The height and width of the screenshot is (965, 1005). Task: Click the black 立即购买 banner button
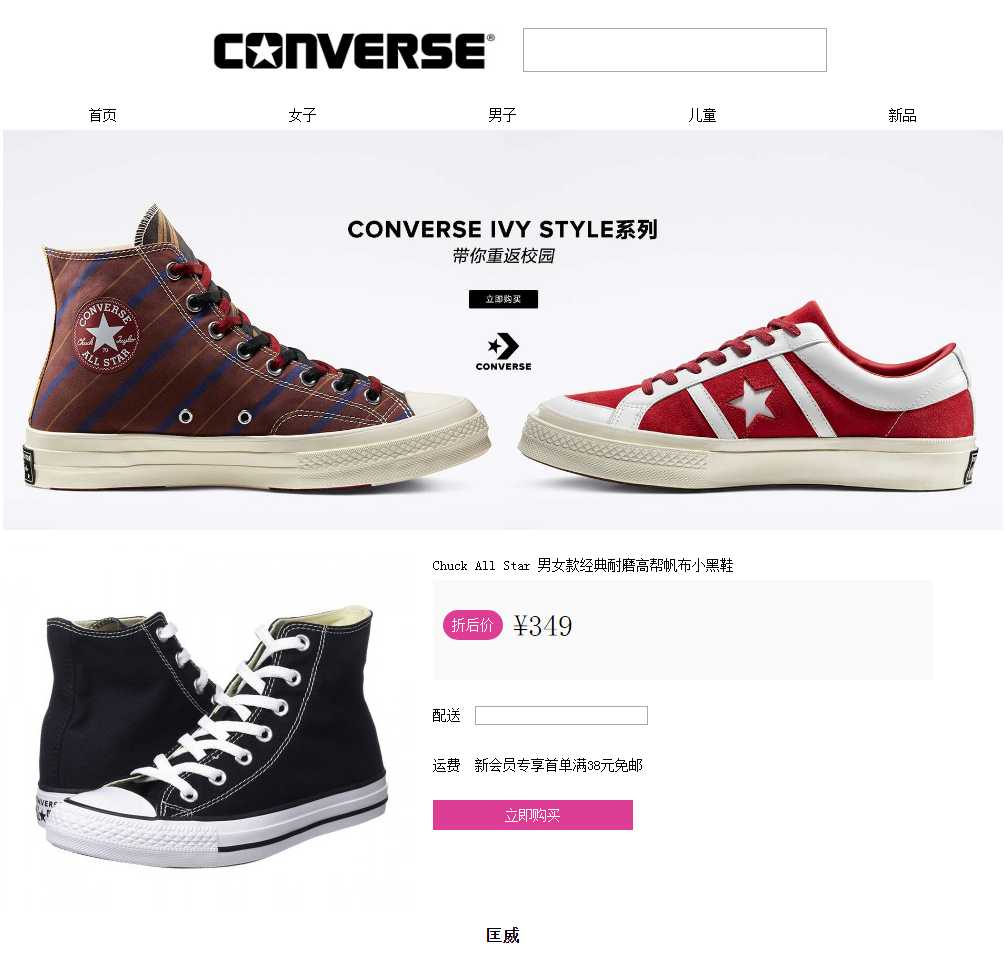click(x=503, y=299)
